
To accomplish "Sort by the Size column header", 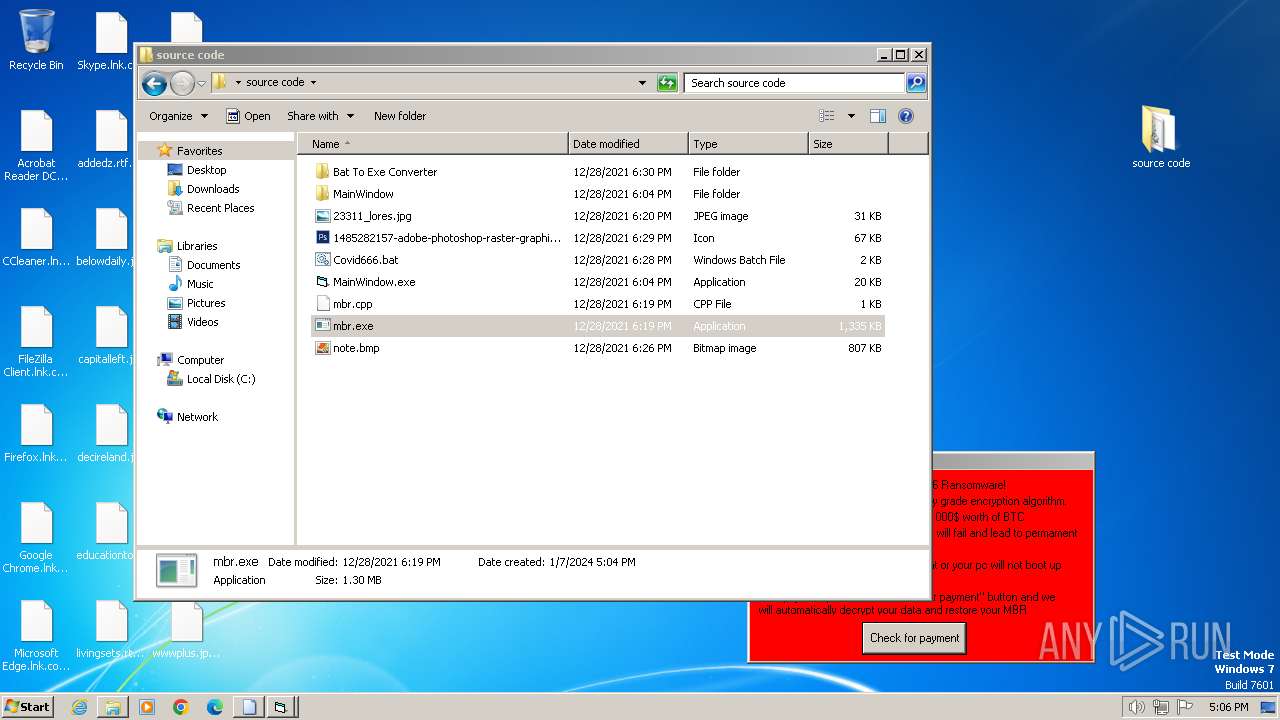I will click(848, 144).
